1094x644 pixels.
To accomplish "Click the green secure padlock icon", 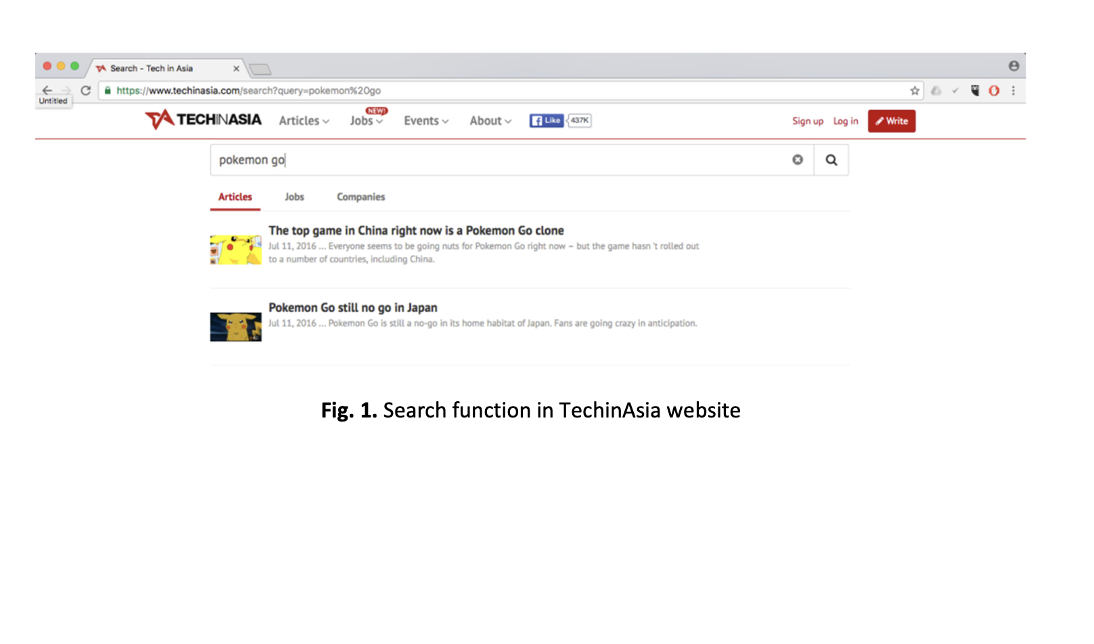I will pos(107,90).
